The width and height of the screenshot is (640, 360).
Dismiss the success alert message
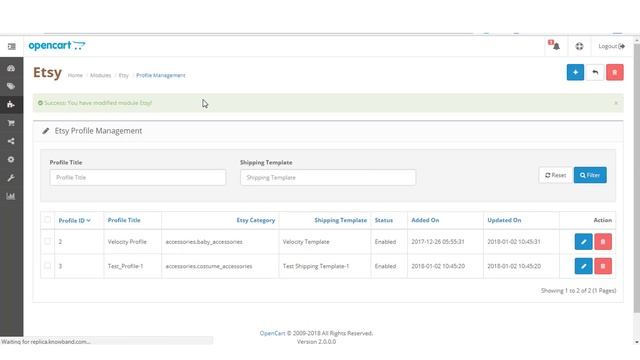pyautogui.click(x=616, y=103)
